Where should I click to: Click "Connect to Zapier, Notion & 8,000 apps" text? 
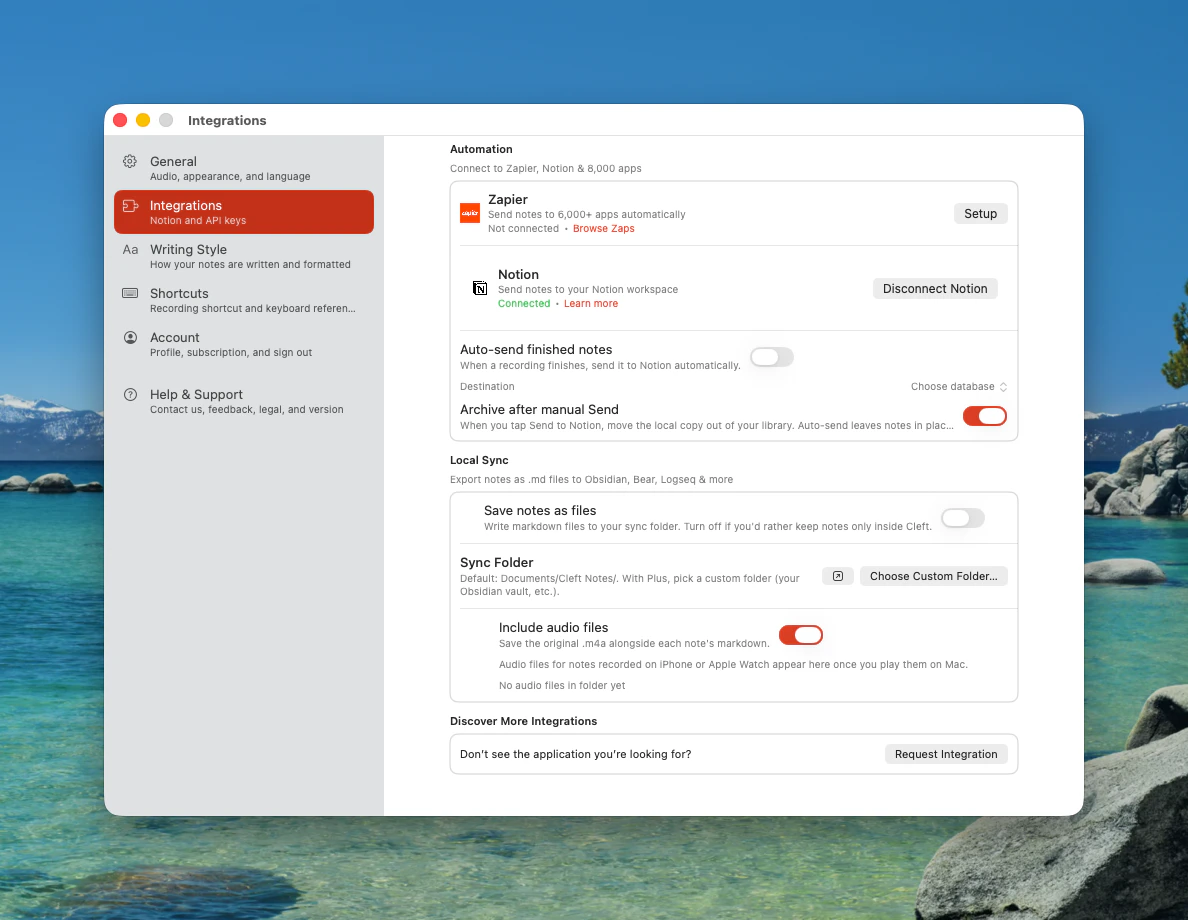coord(546,168)
